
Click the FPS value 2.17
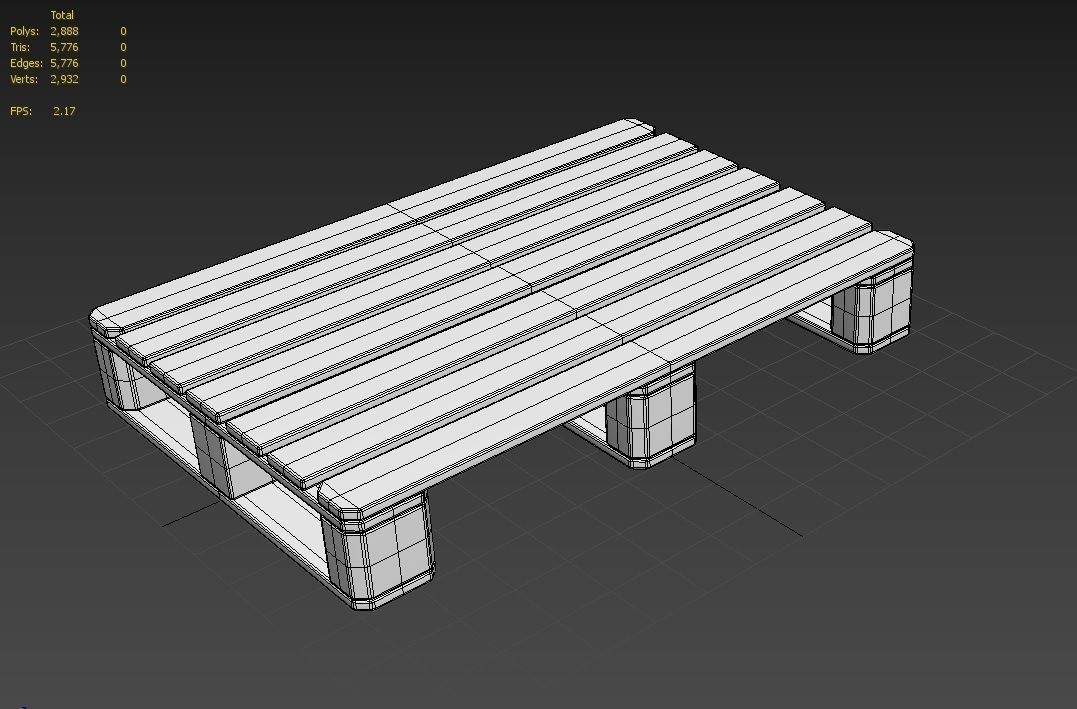[64, 111]
